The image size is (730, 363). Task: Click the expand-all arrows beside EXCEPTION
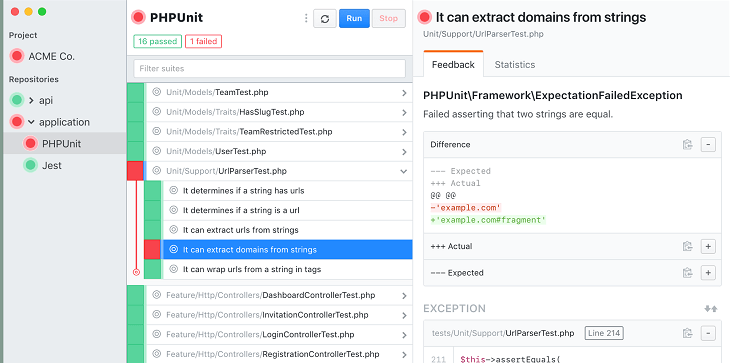(x=710, y=309)
